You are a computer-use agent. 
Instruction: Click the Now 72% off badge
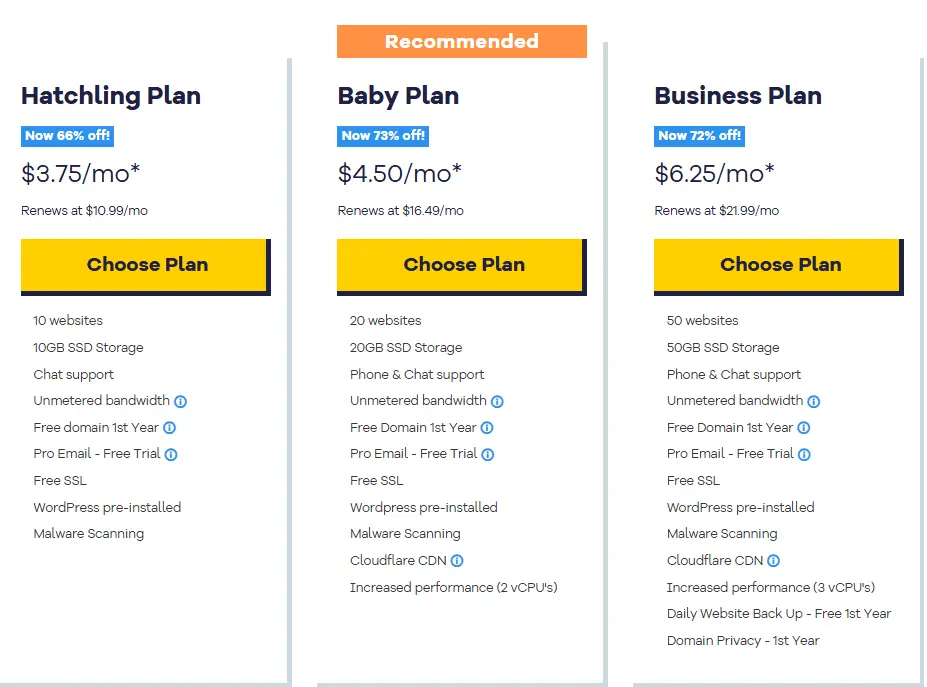pyautogui.click(x=699, y=136)
